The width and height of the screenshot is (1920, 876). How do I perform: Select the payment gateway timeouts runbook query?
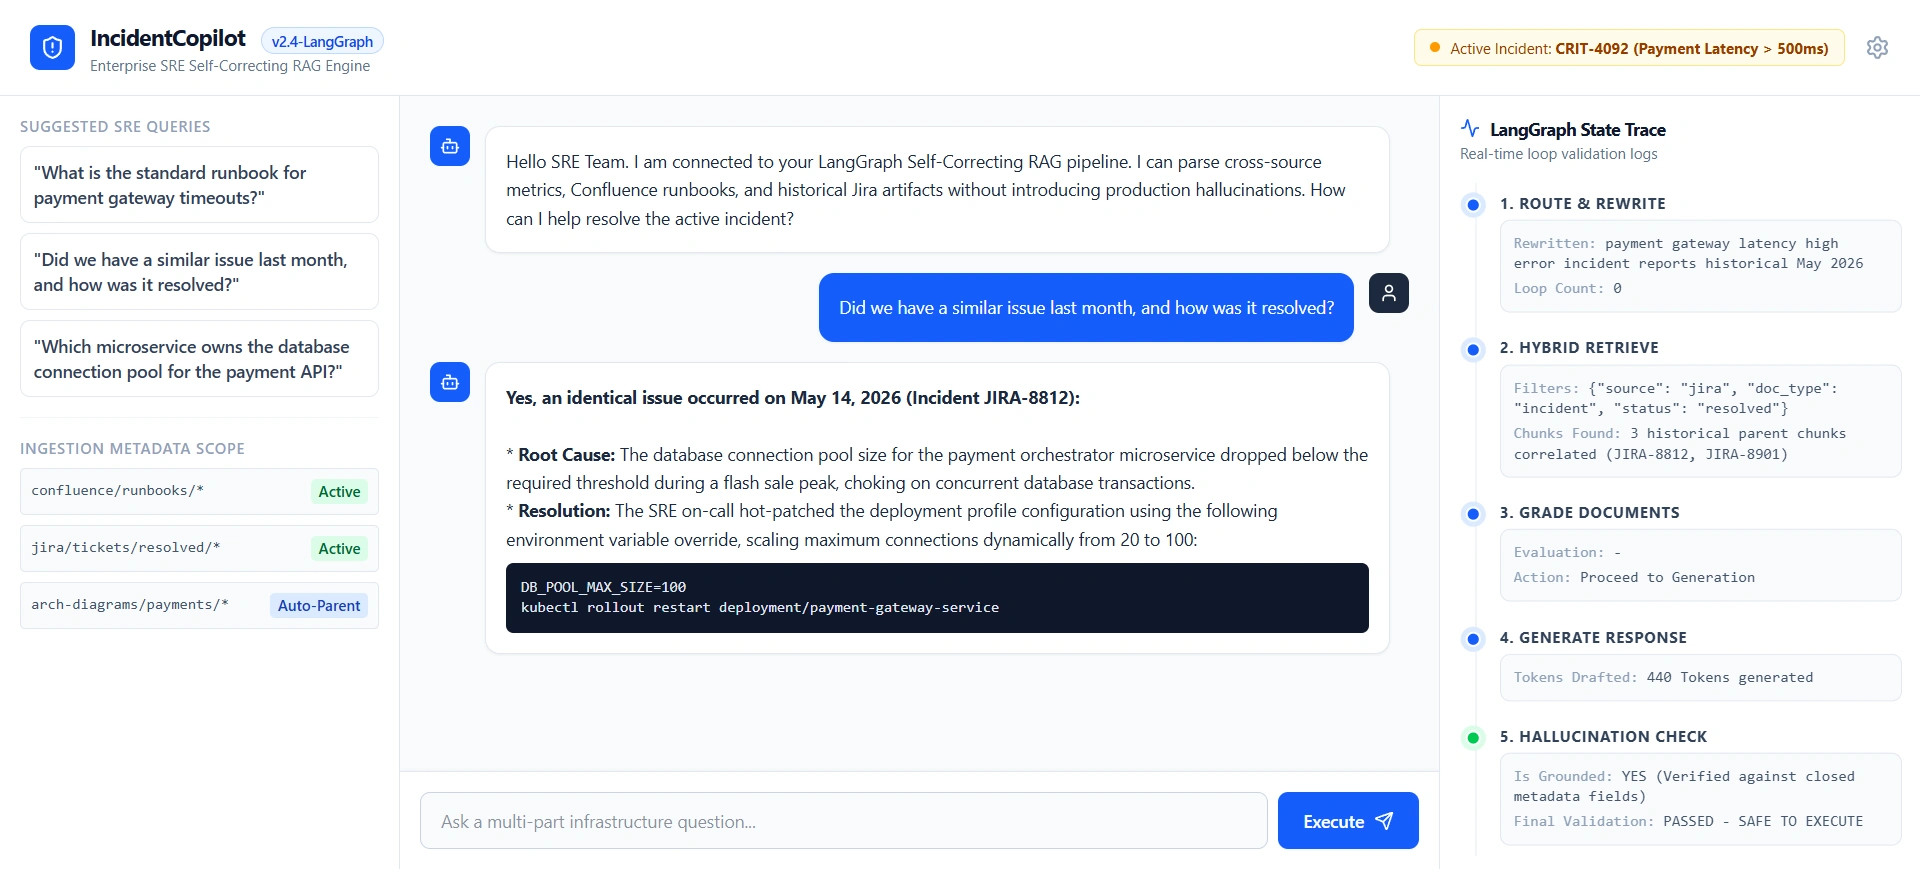[x=199, y=185]
